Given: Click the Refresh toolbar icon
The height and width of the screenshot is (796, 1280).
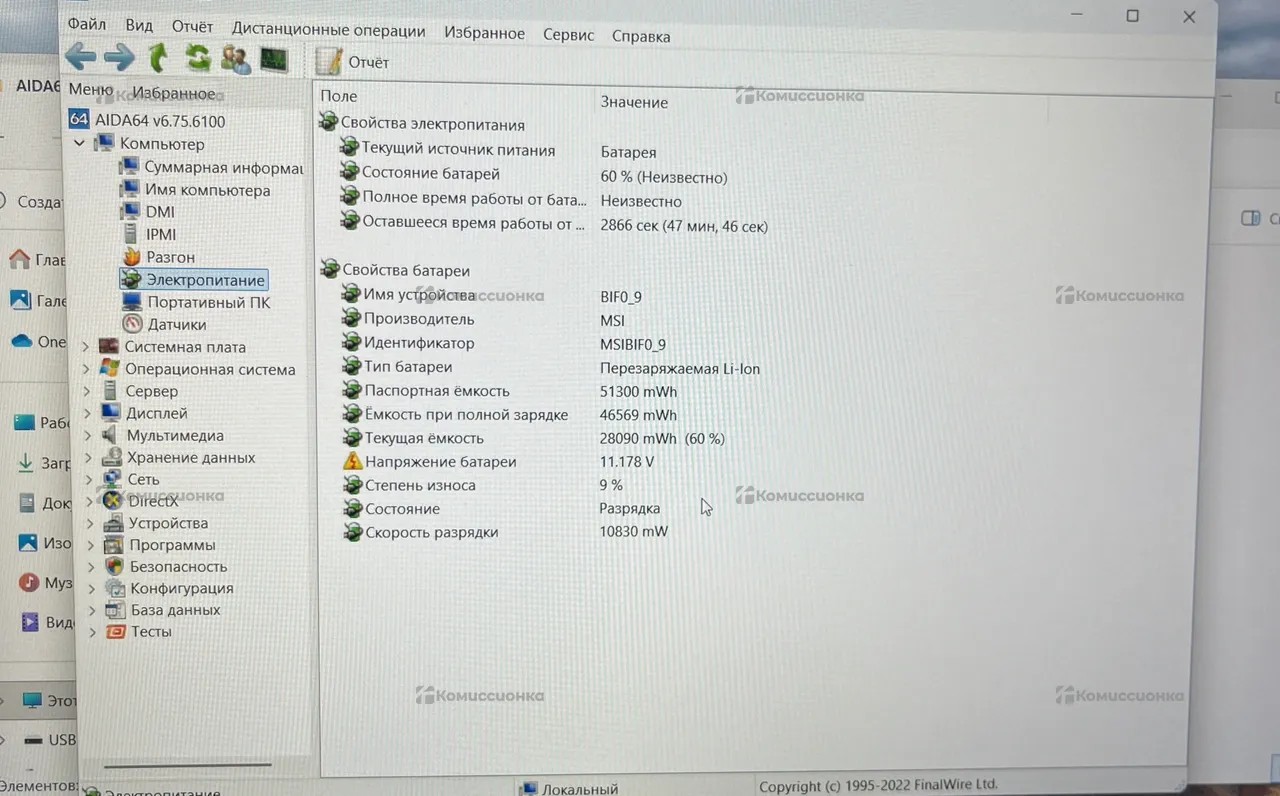Looking at the screenshot, I should (197, 58).
